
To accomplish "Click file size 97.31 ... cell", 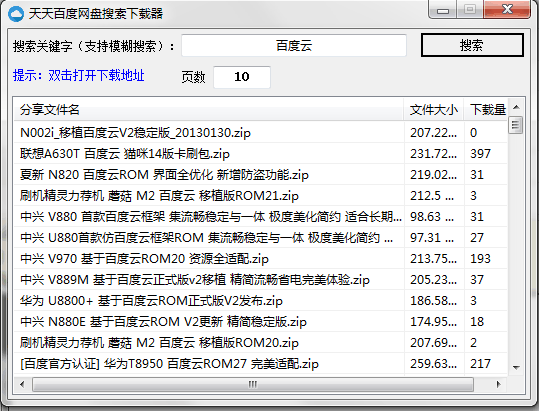I will point(432,237).
